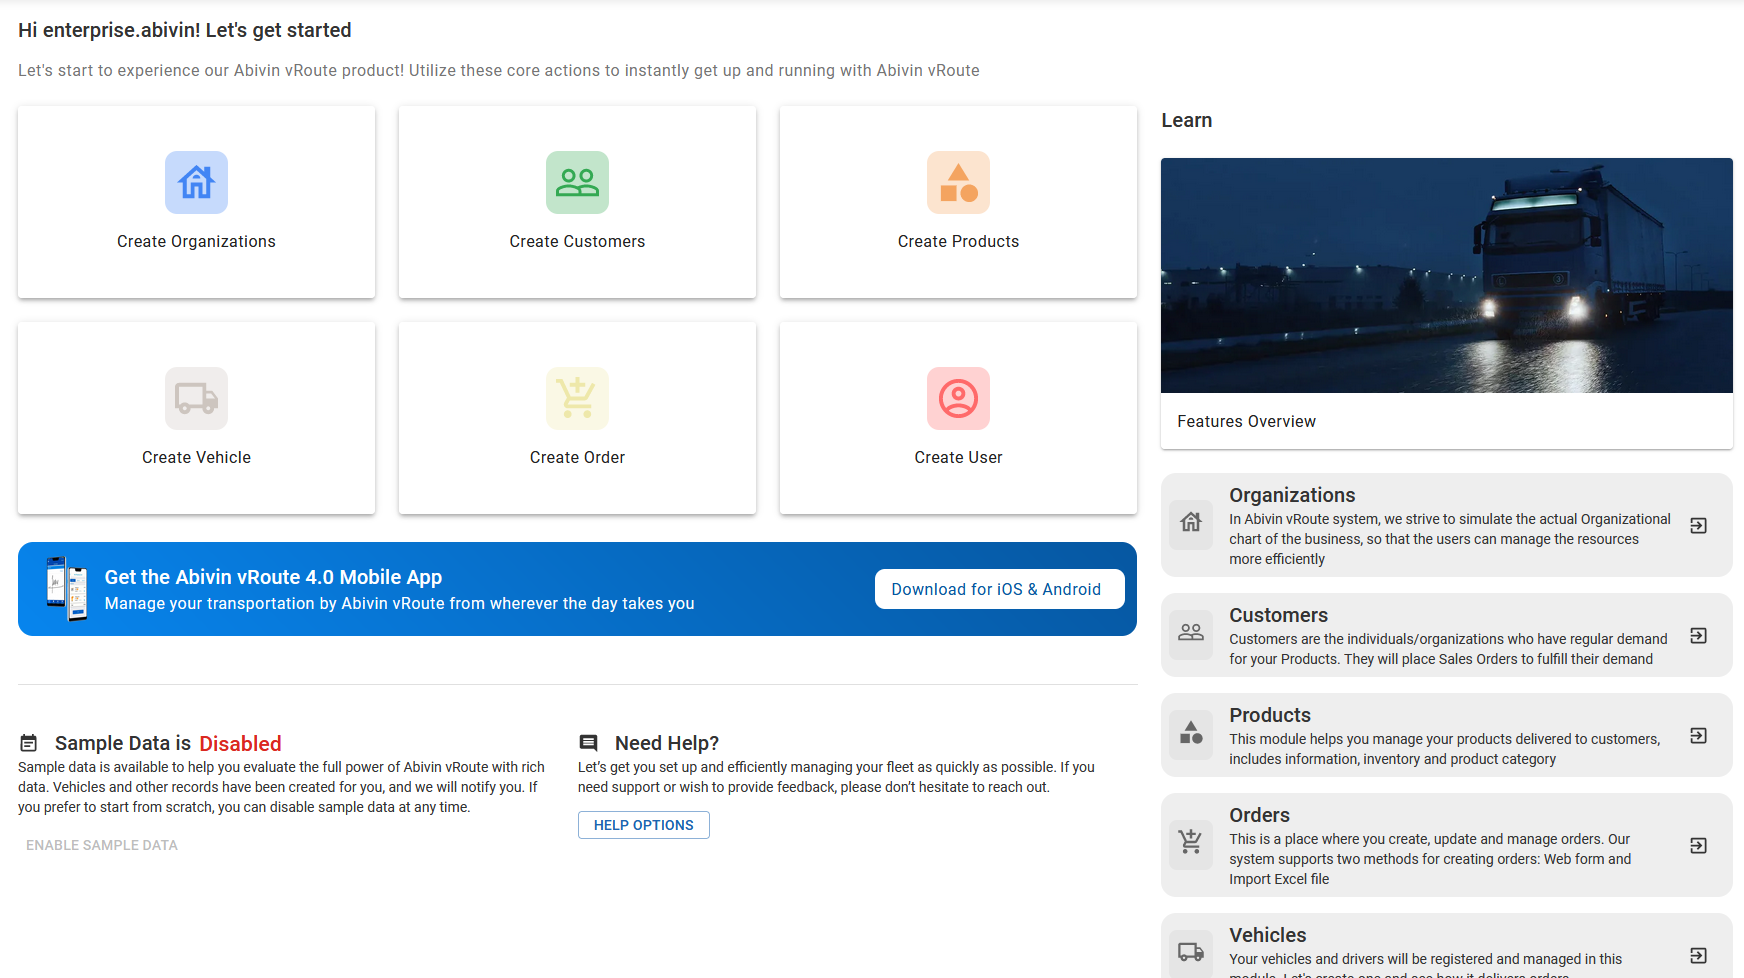The height and width of the screenshot is (978, 1744).
Task: Open the Vehicles learn arrow icon
Action: coord(1698,955)
